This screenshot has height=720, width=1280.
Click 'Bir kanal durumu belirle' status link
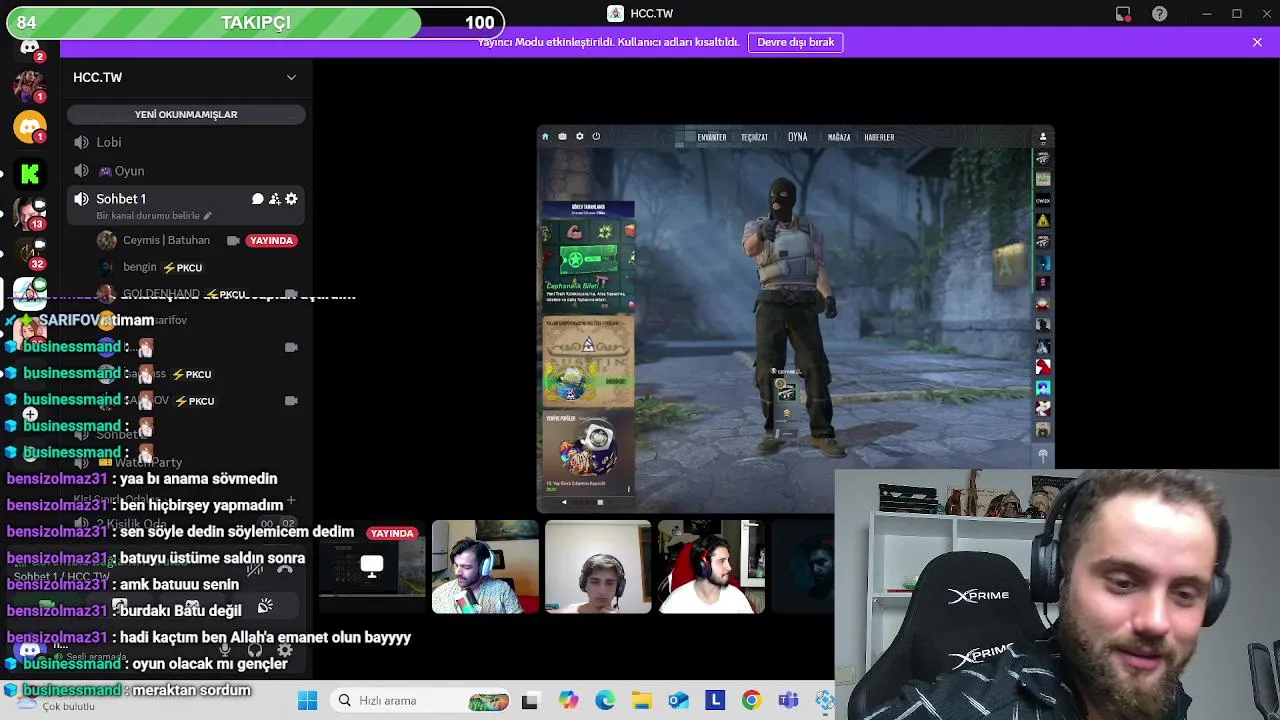pos(154,216)
